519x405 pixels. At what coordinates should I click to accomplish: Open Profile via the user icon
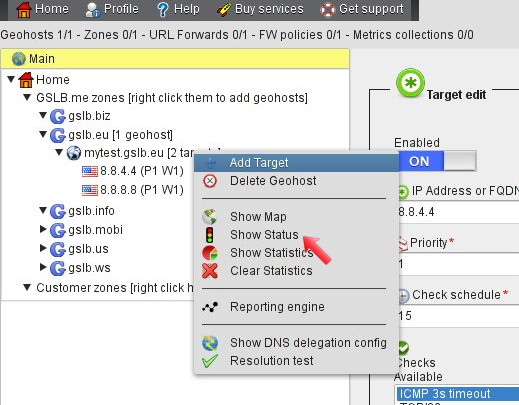tap(92, 9)
